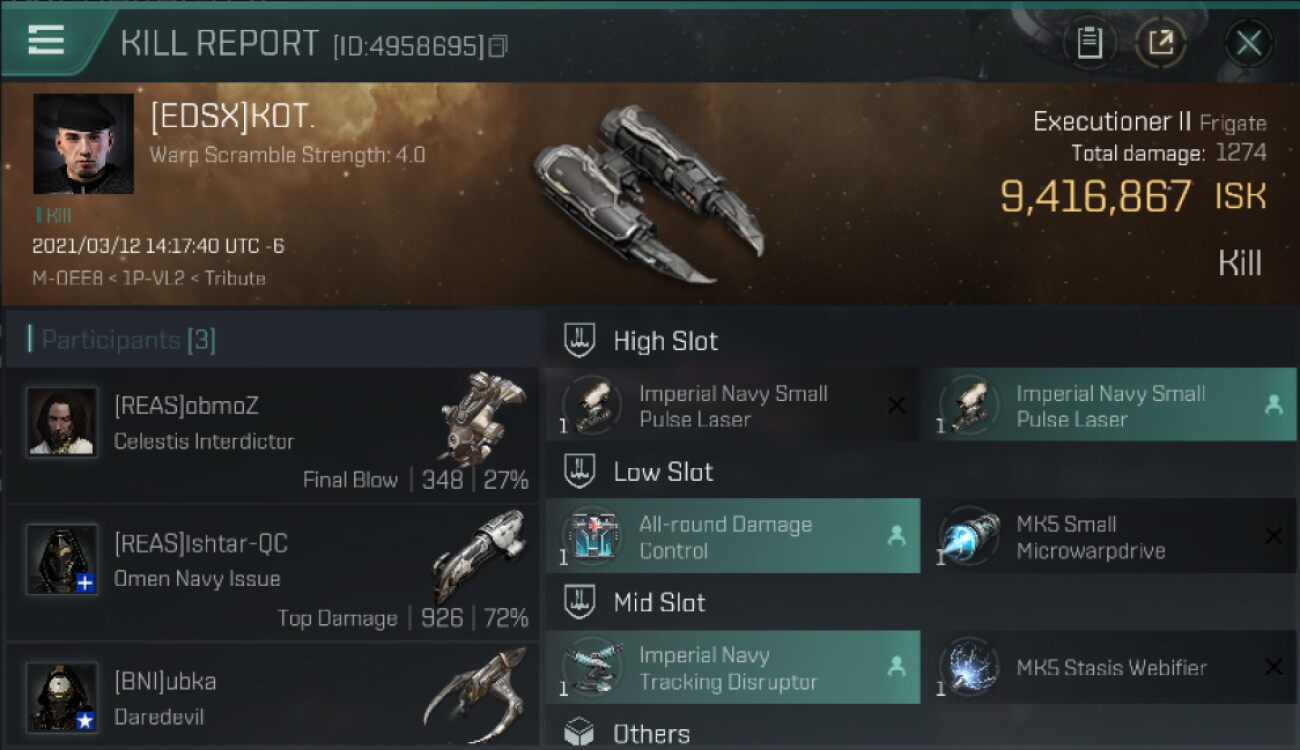Click the MK5 Small Microwarpdrive icon
The image size is (1300, 750).
969,537
